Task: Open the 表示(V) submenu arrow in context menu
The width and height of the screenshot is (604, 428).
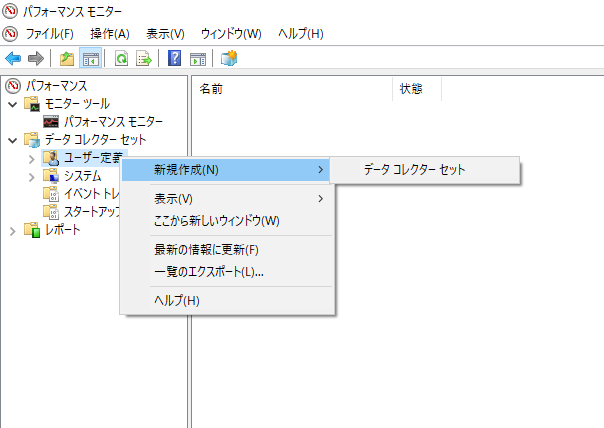Action: [320, 199]
